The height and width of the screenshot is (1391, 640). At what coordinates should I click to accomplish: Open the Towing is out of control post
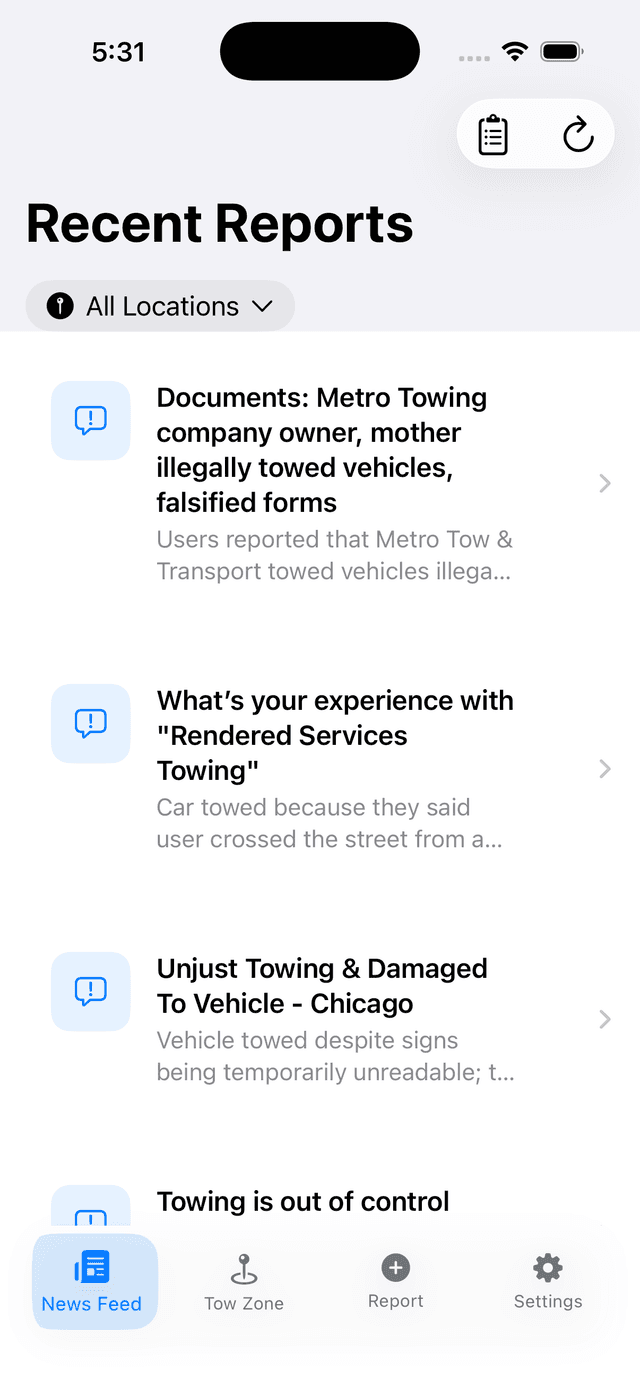pyautogui.click(x=303, y=1201)
